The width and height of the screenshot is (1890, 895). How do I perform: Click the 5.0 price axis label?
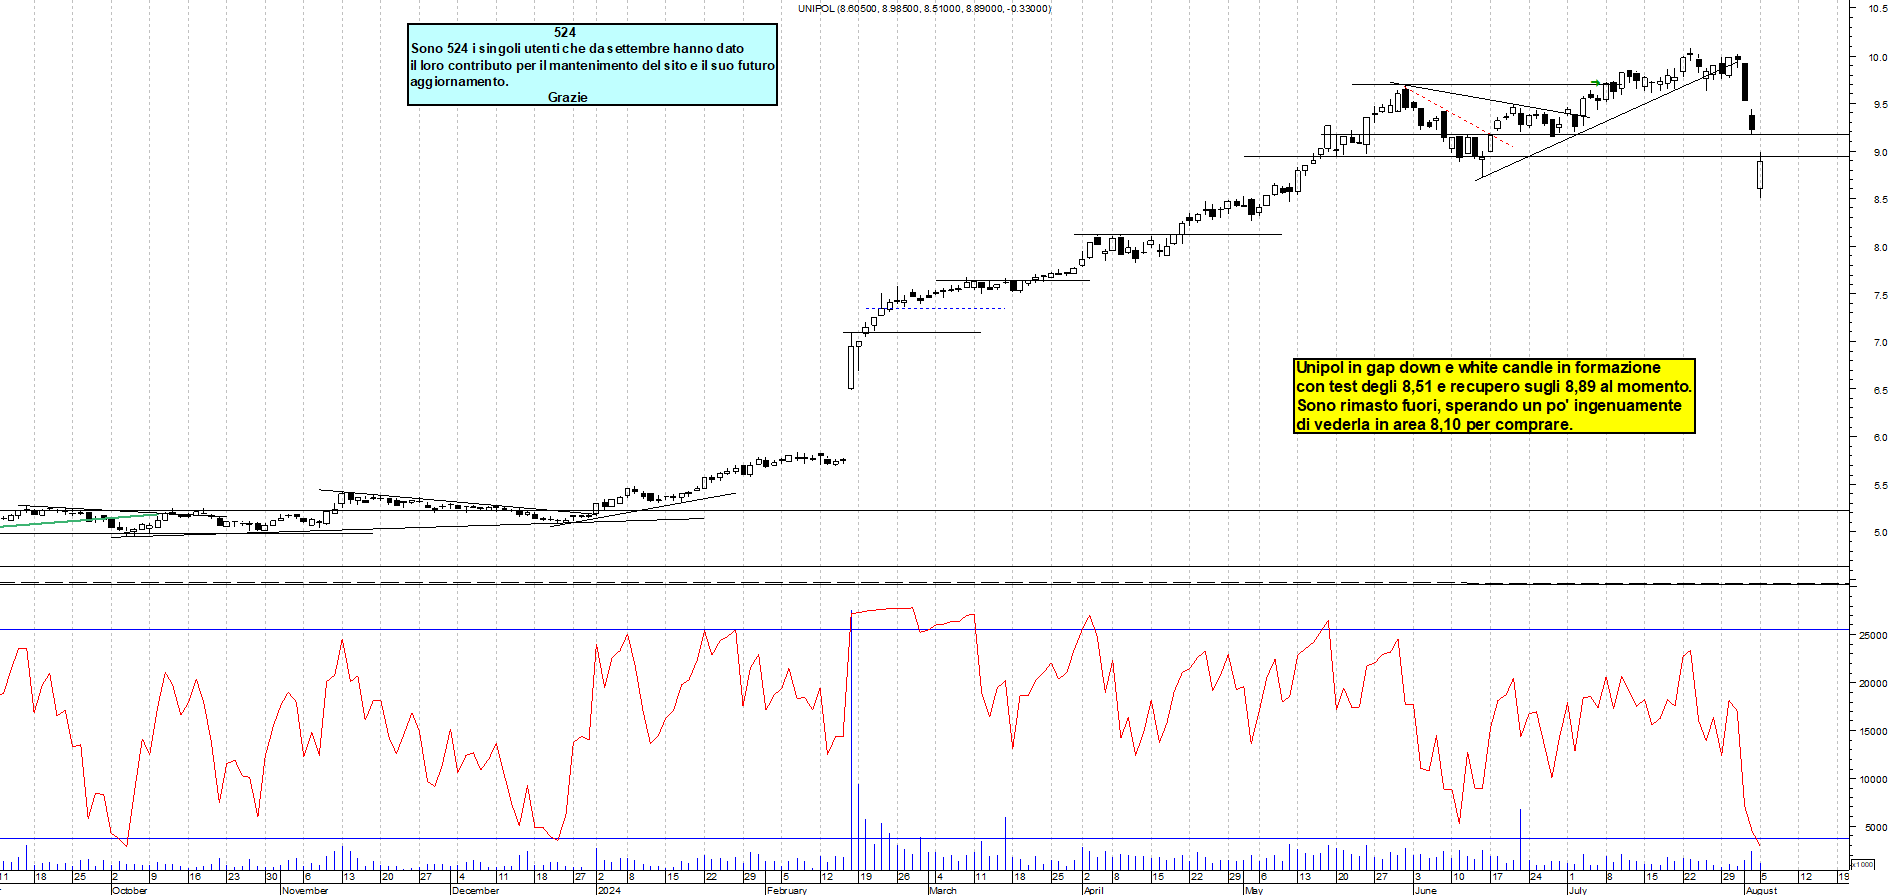coord(1880,532)
